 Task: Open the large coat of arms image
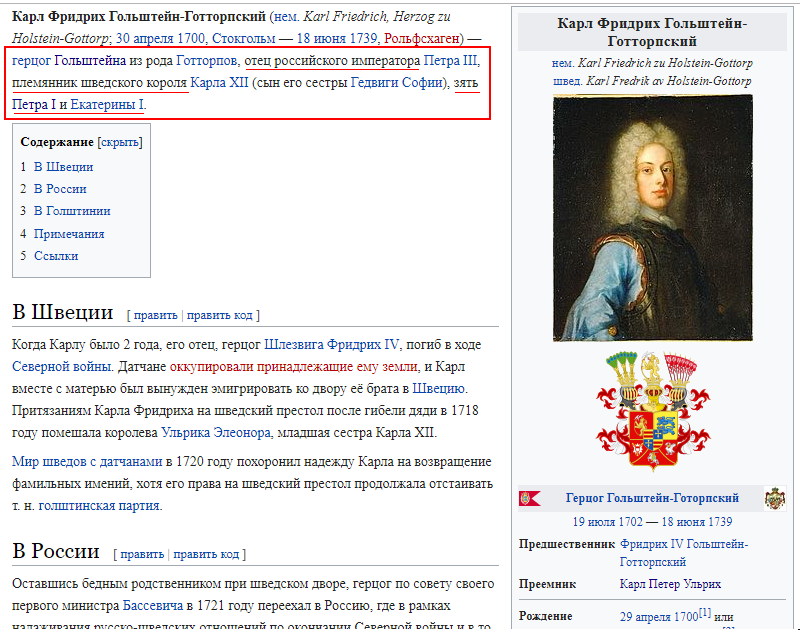point(653,411)
